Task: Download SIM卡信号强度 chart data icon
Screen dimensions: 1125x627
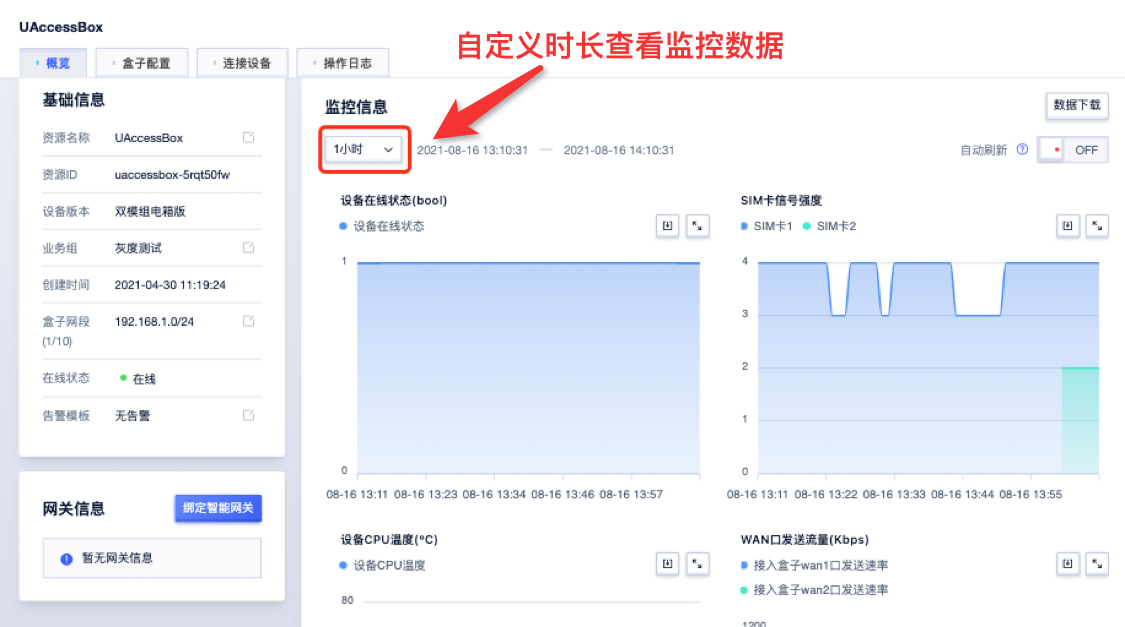Action: click(1068, 226)
